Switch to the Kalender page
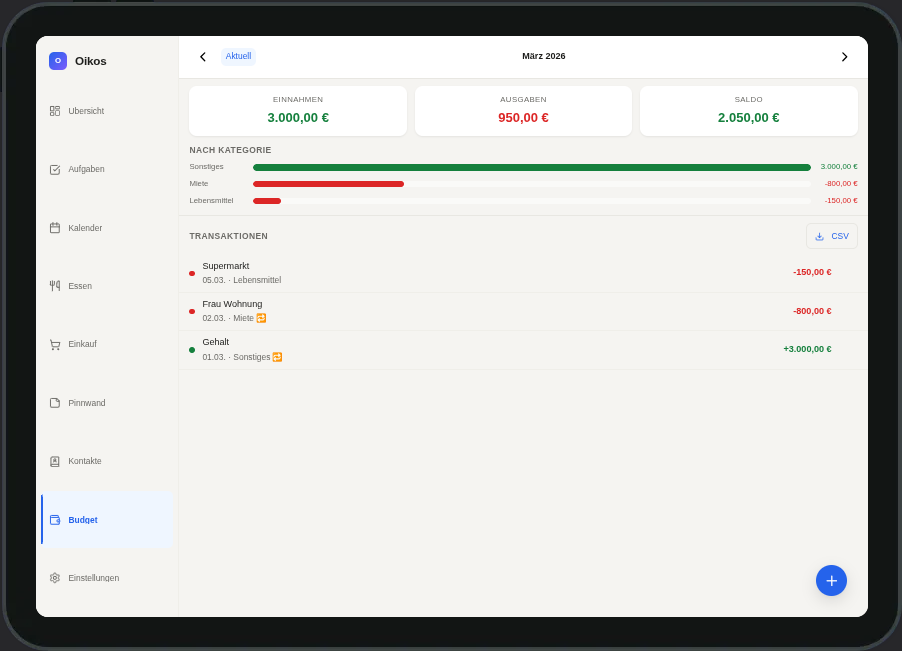Image resolution: width=902 pixels, height=651 pixels. pos(107,228)
